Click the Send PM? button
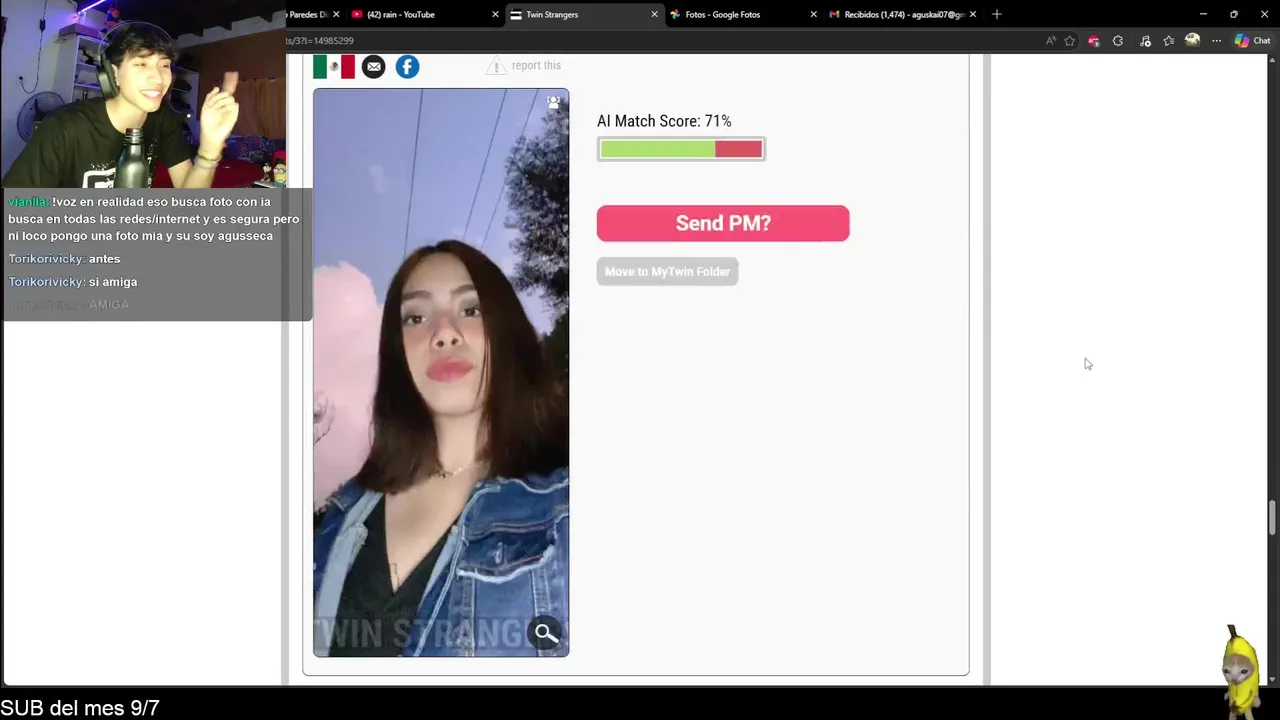 point(723,223)
